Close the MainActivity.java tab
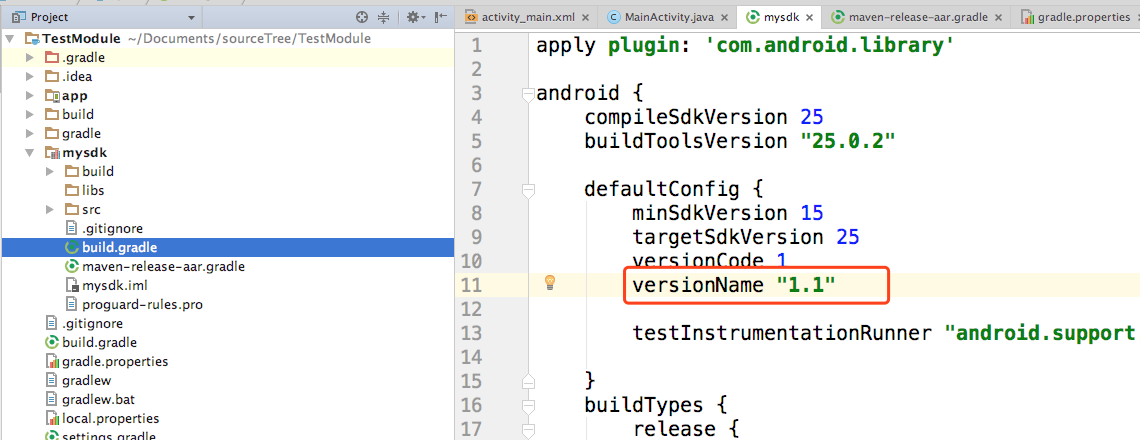 [723, 17]
